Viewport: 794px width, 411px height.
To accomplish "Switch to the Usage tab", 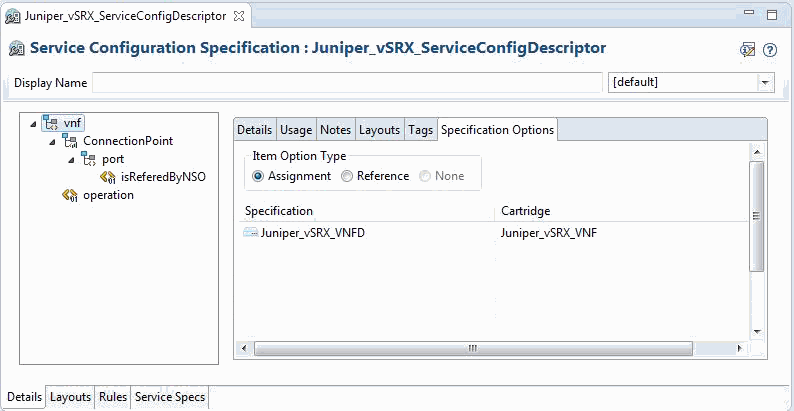I will click(296, 130).
